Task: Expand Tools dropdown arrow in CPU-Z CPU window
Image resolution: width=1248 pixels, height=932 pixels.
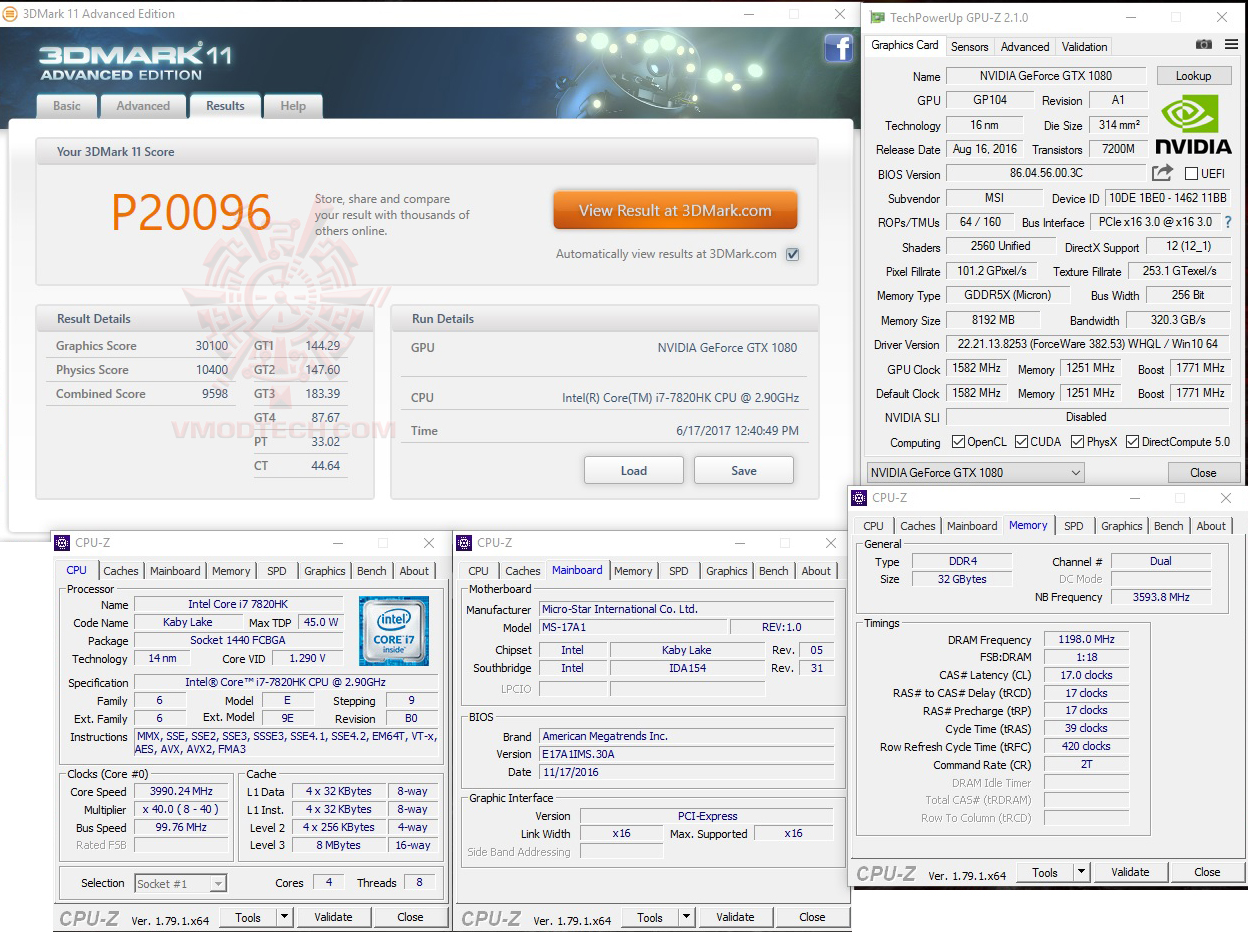Action: pos(284,917)
